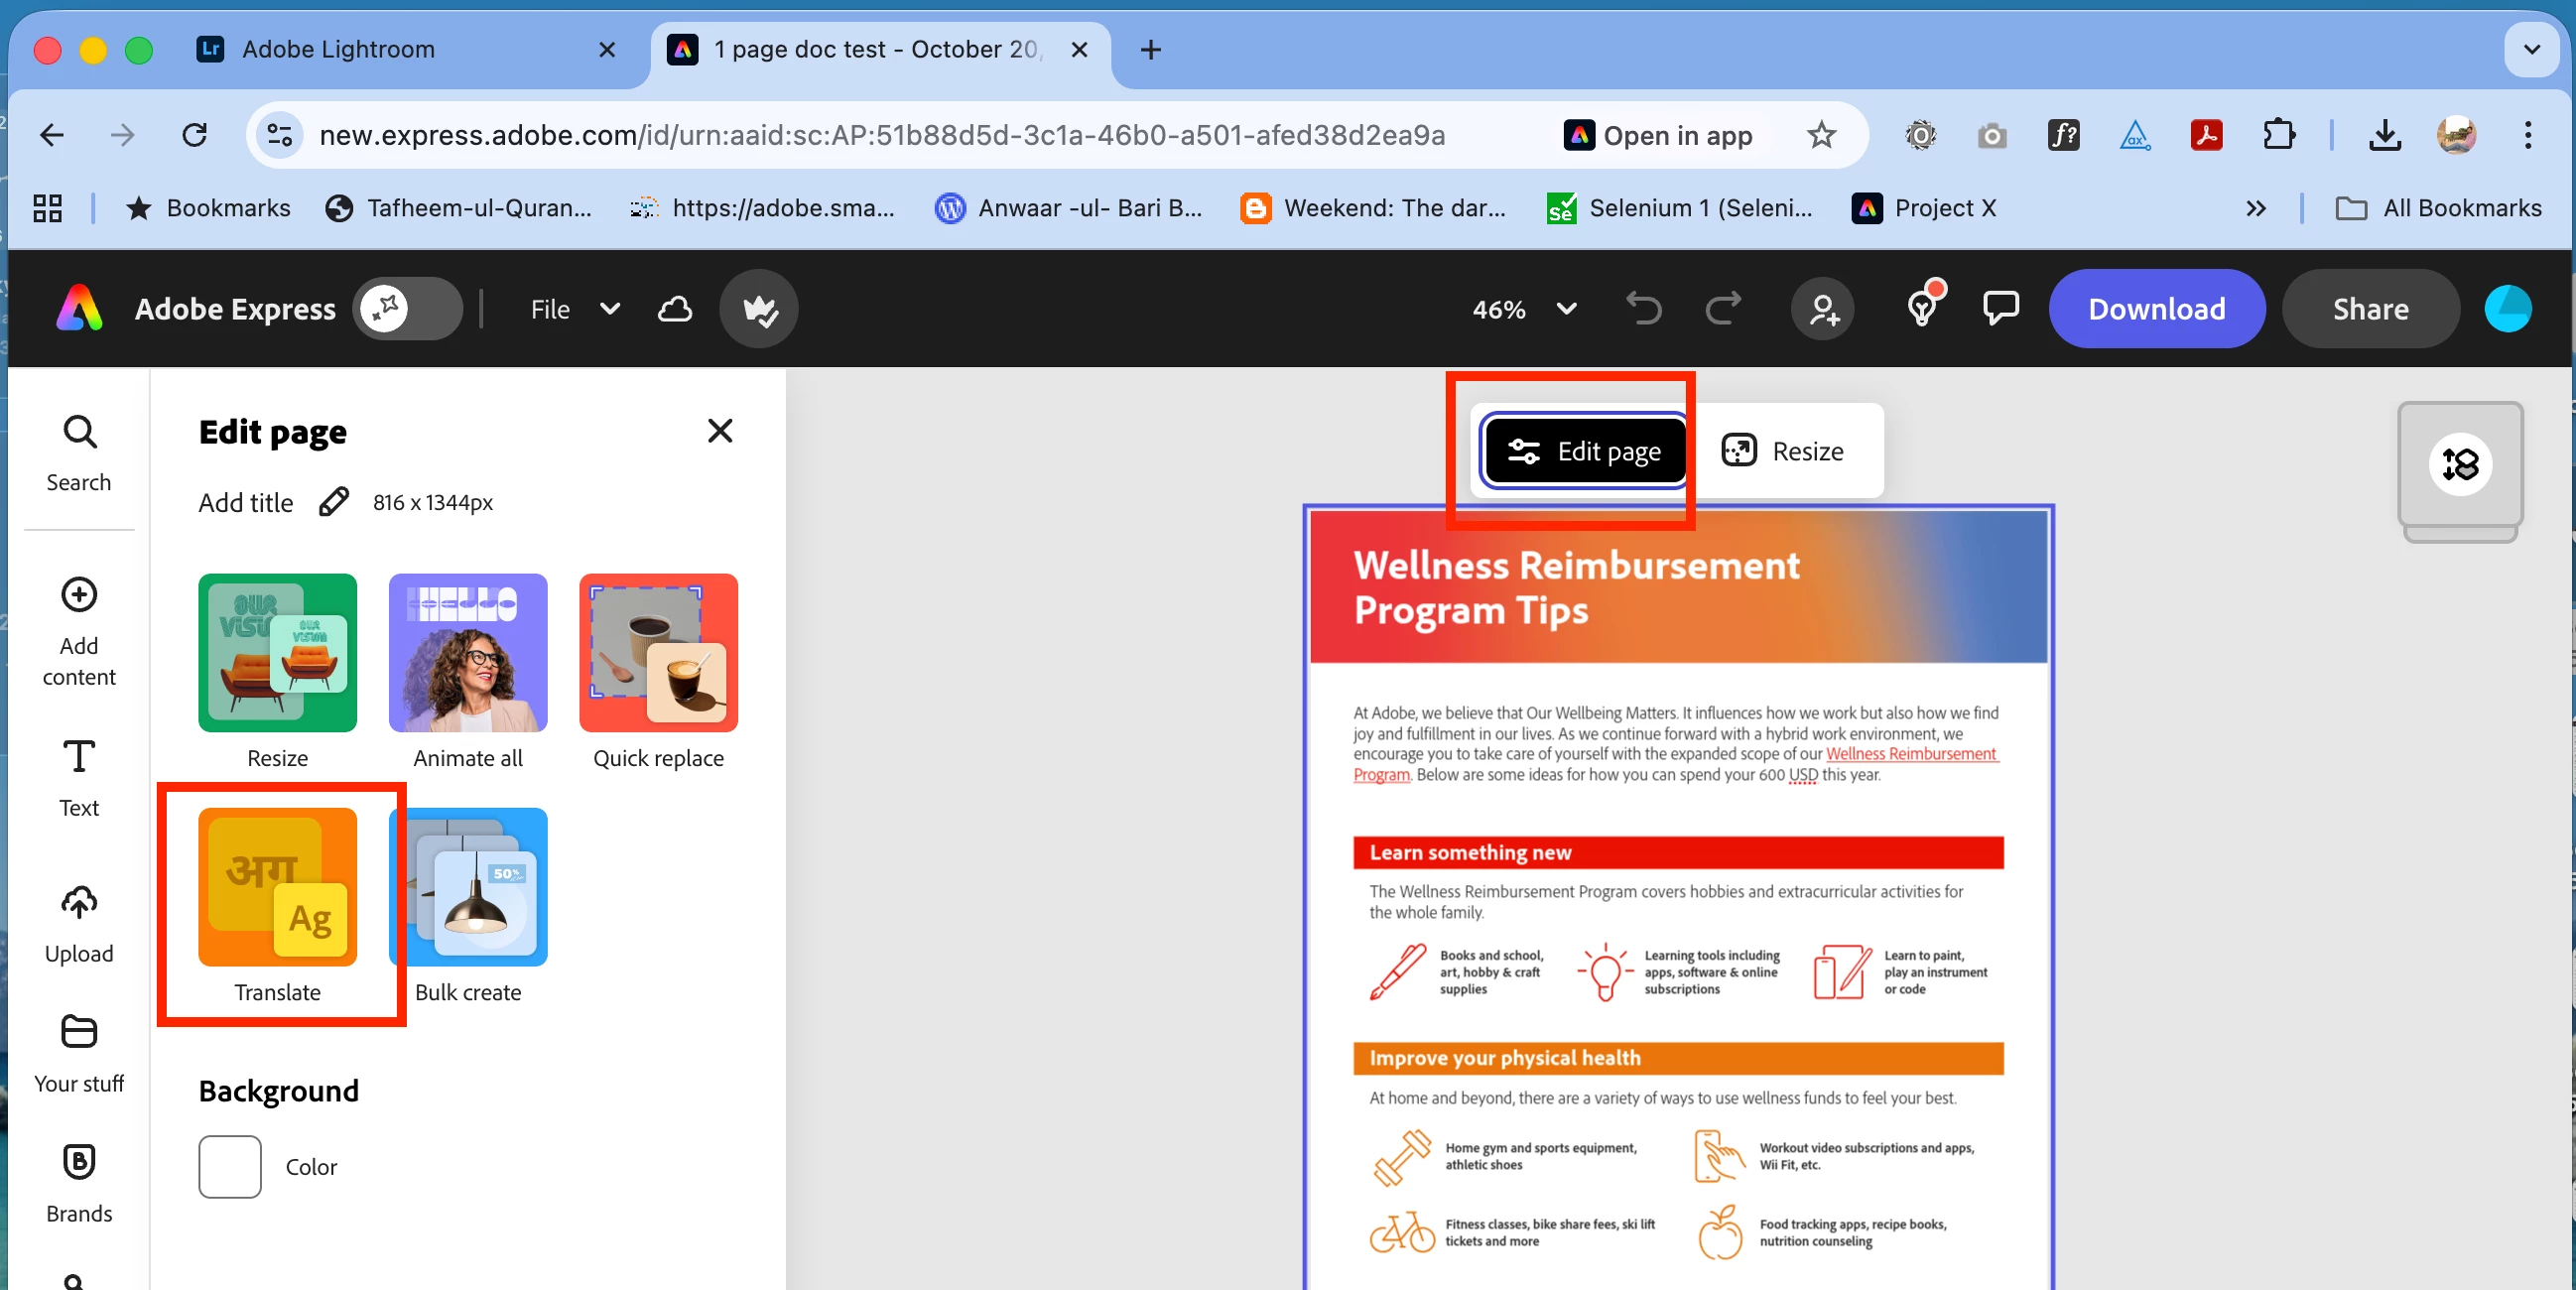The height and width of the screenshot is (1290, 2576).
Task: Click the Share button
Action: tap(2369, 309)
